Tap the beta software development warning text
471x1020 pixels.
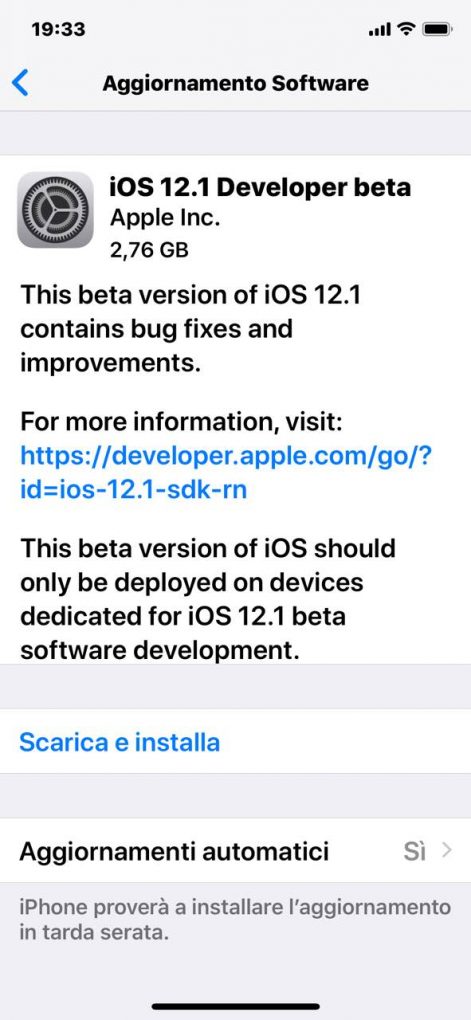[x=208, y=599]
